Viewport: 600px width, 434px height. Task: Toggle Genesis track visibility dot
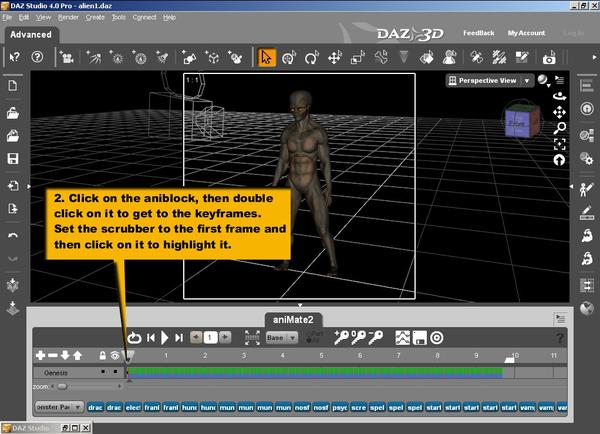[115, 372]
